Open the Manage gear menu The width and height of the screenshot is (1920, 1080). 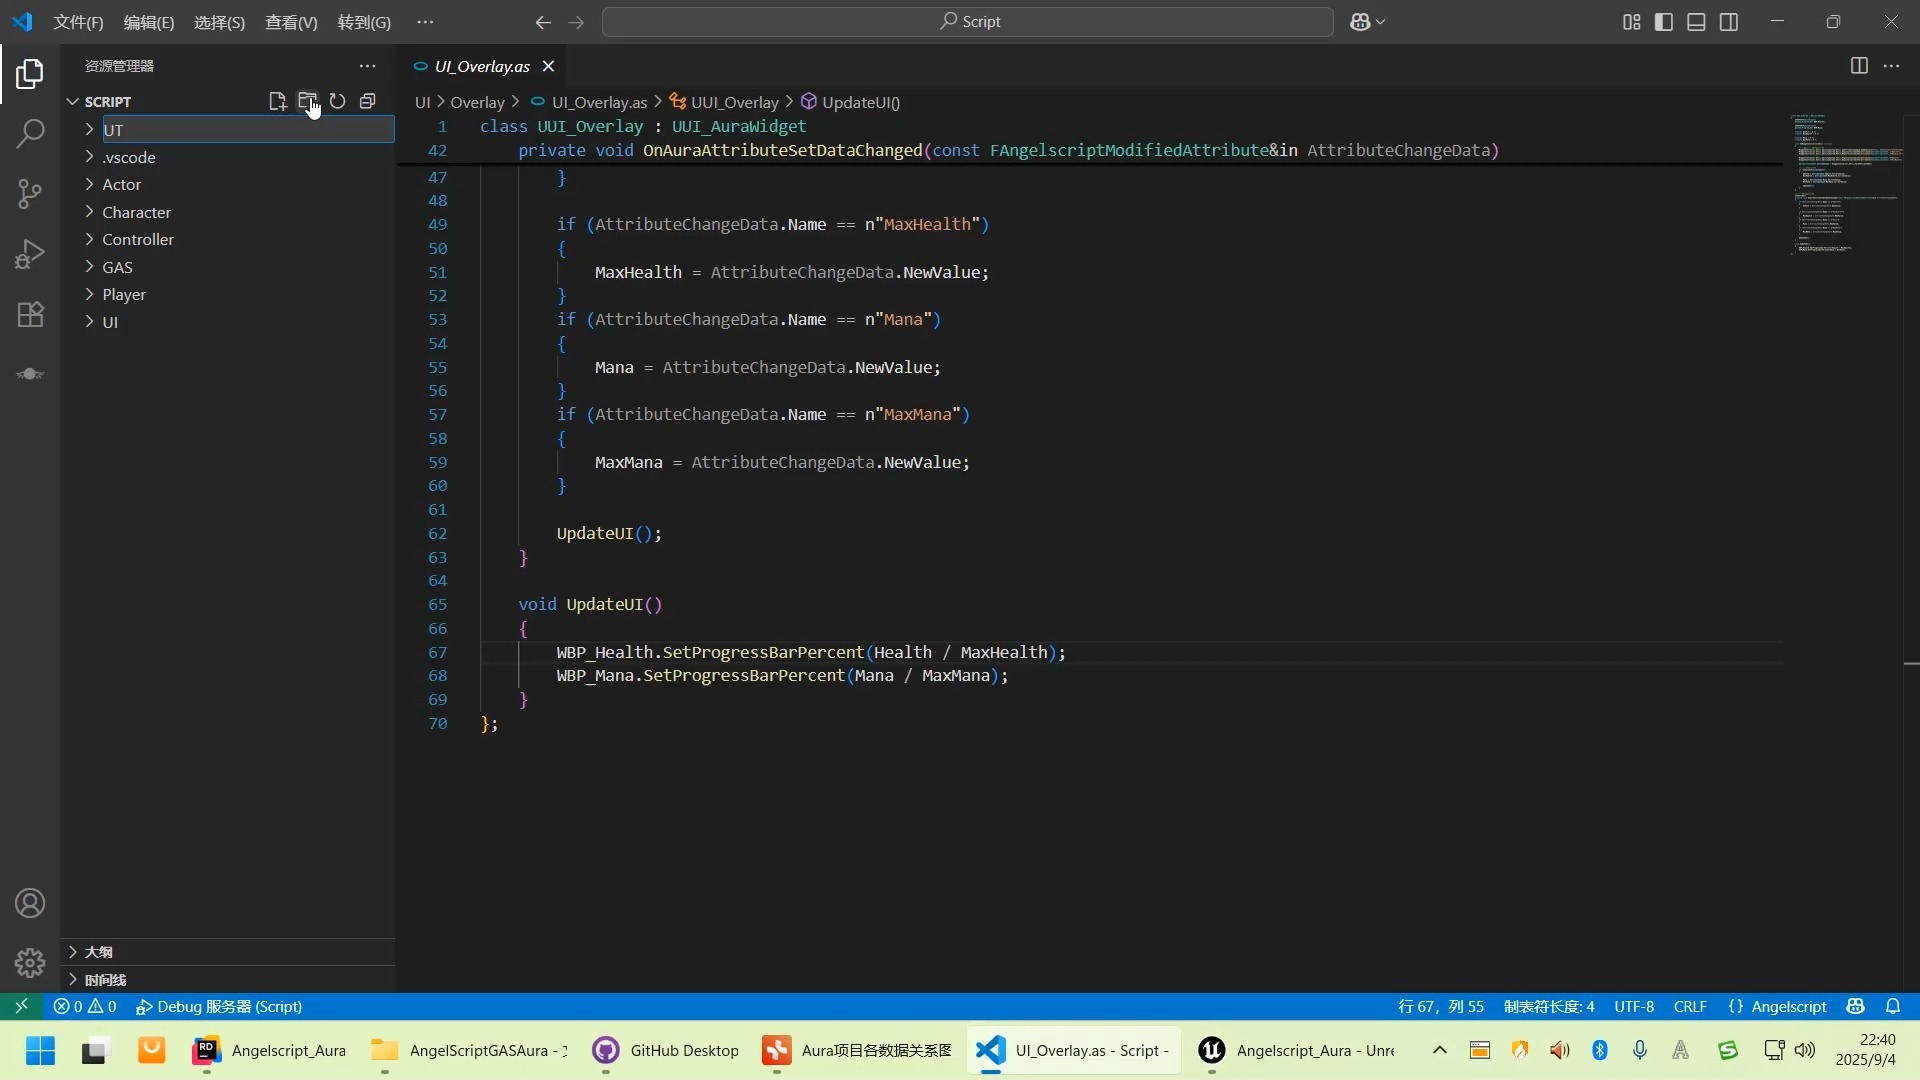click(30, 962)
